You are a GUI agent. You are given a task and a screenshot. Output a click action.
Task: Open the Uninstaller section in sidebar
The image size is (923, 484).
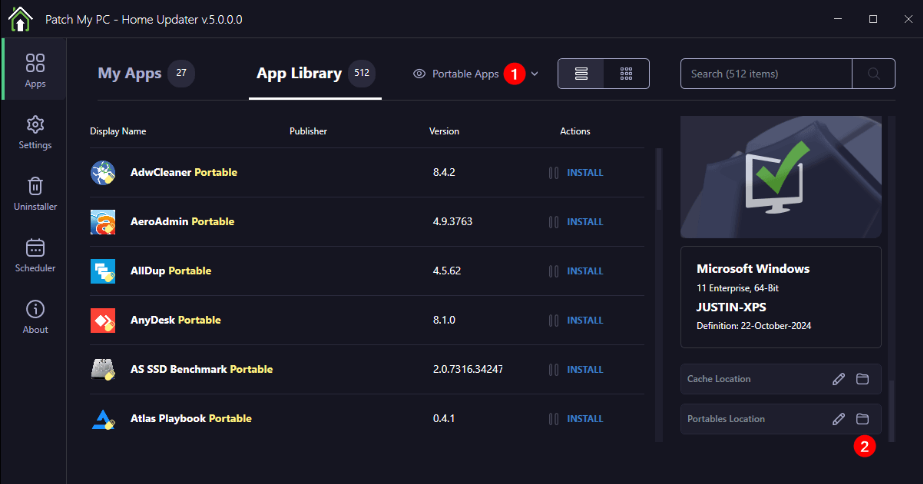pyautogui.click(x=35, y=194)
